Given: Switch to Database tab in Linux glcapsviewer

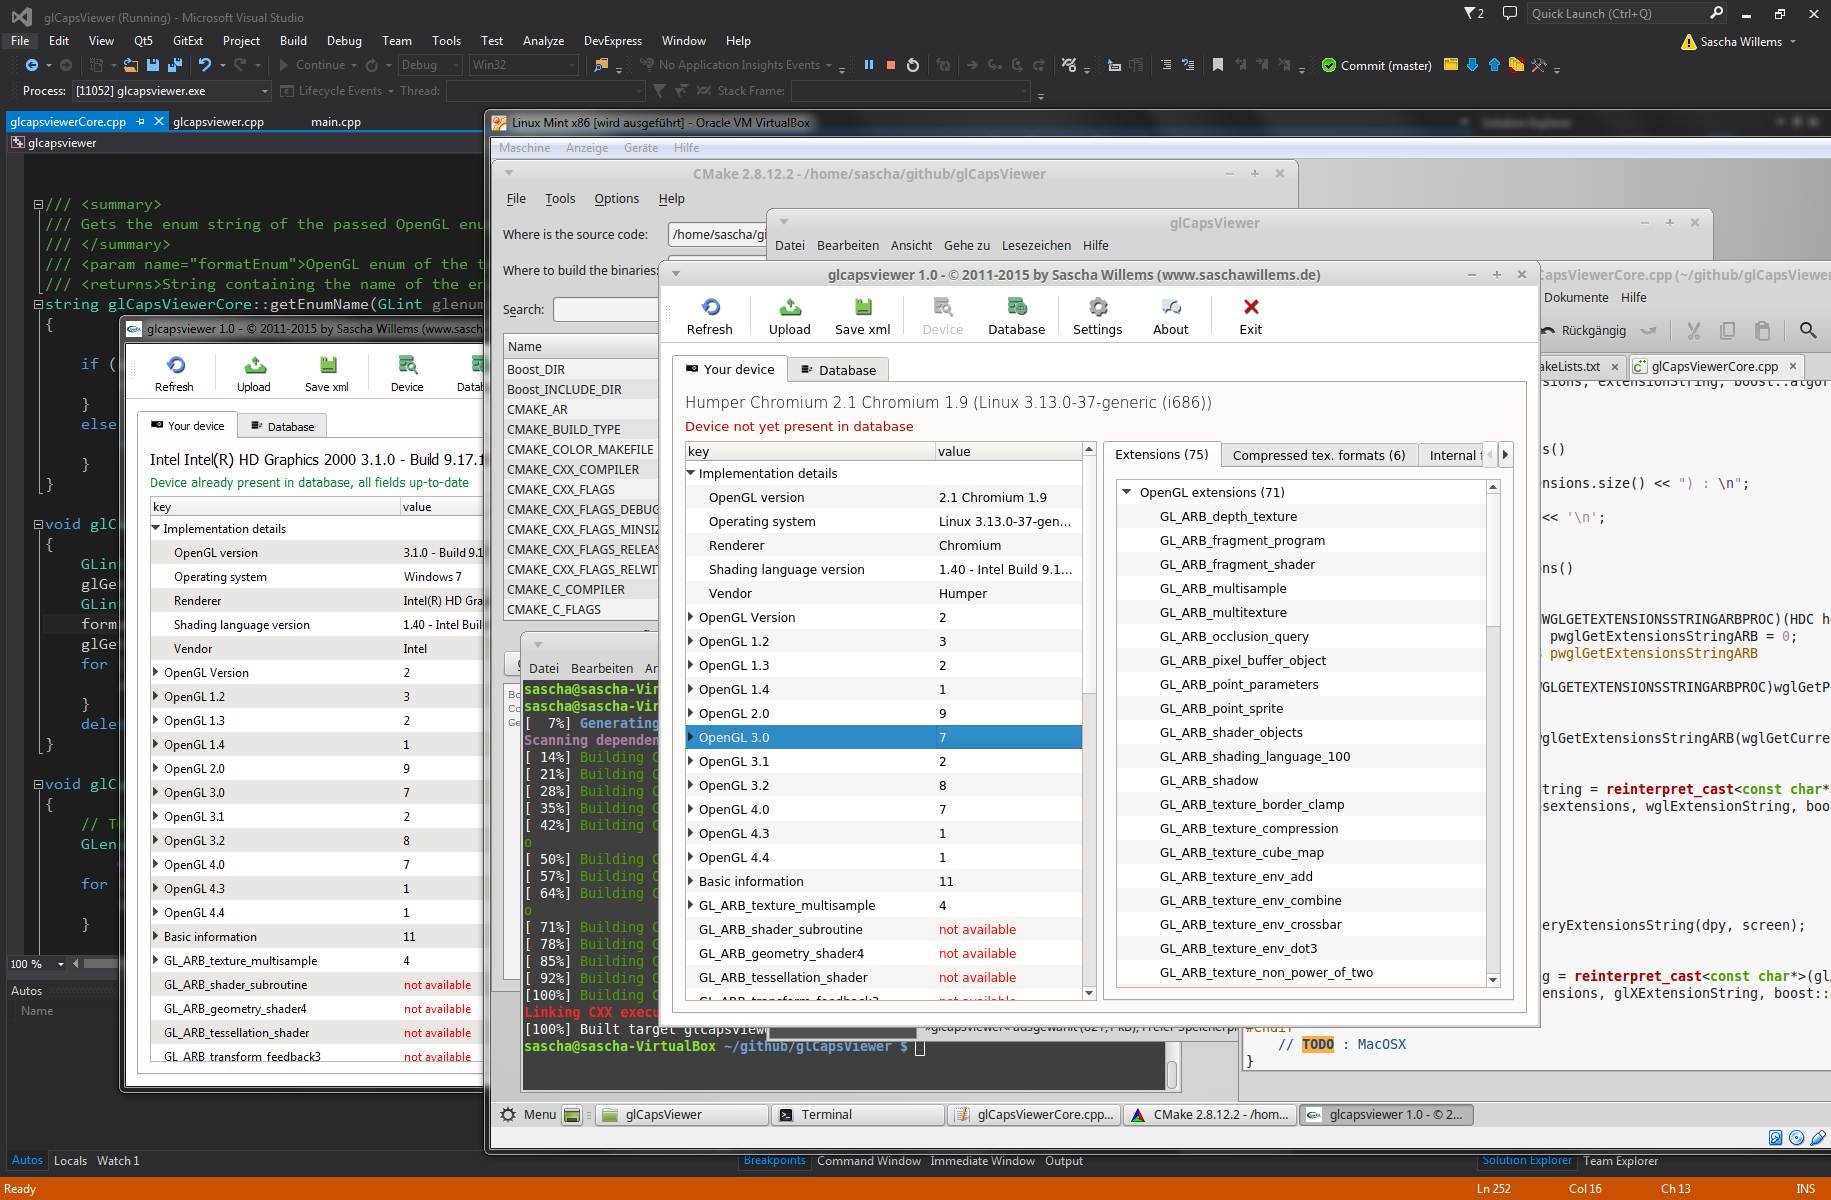Looking at the screenshot, I should tap(838, 370).
